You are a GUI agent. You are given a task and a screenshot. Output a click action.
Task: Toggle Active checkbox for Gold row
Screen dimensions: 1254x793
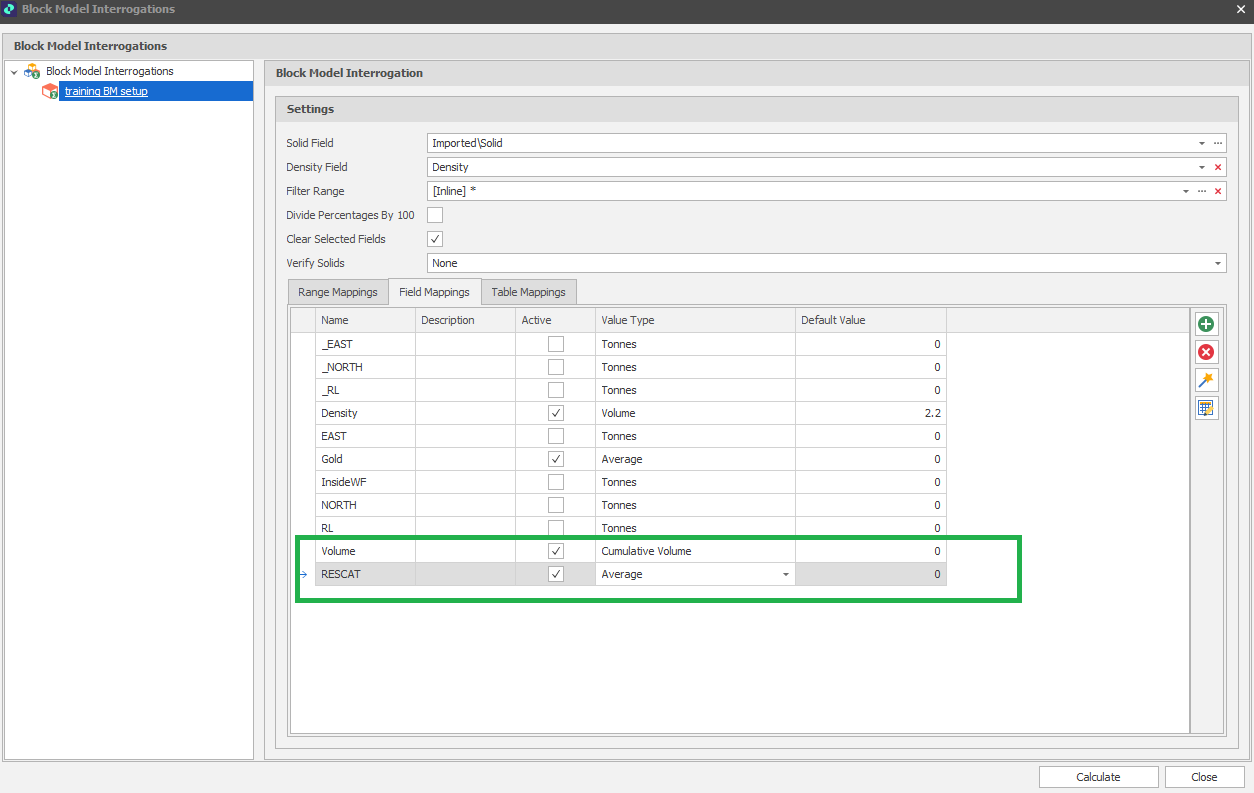[556, 459]
